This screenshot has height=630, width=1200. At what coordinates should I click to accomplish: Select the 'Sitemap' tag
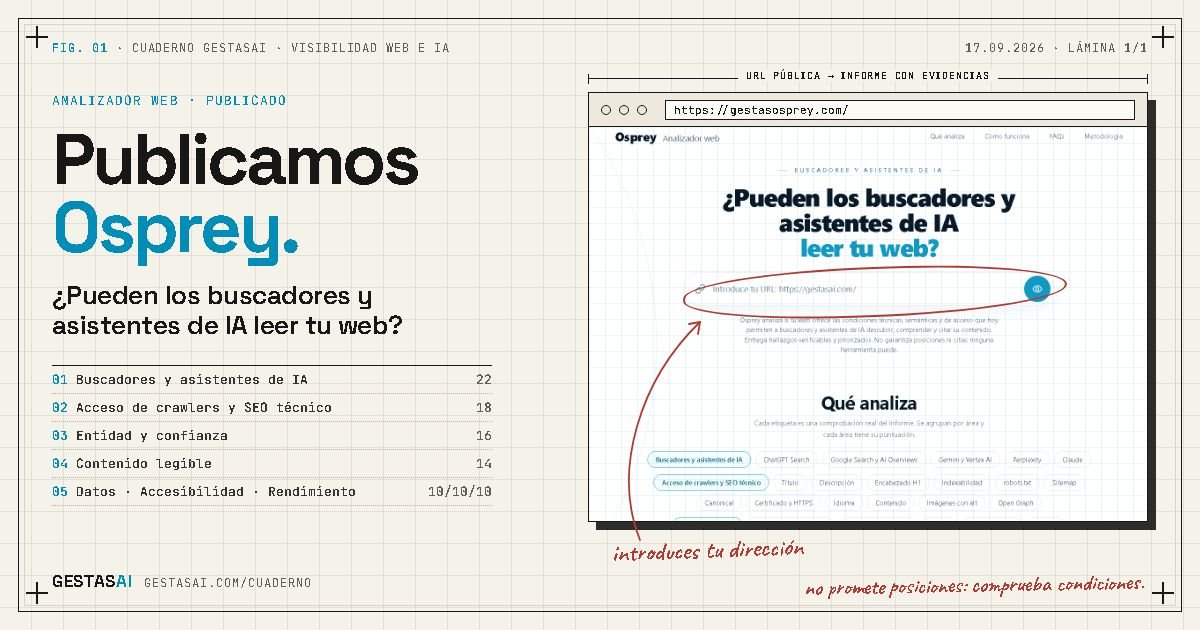1064,482
